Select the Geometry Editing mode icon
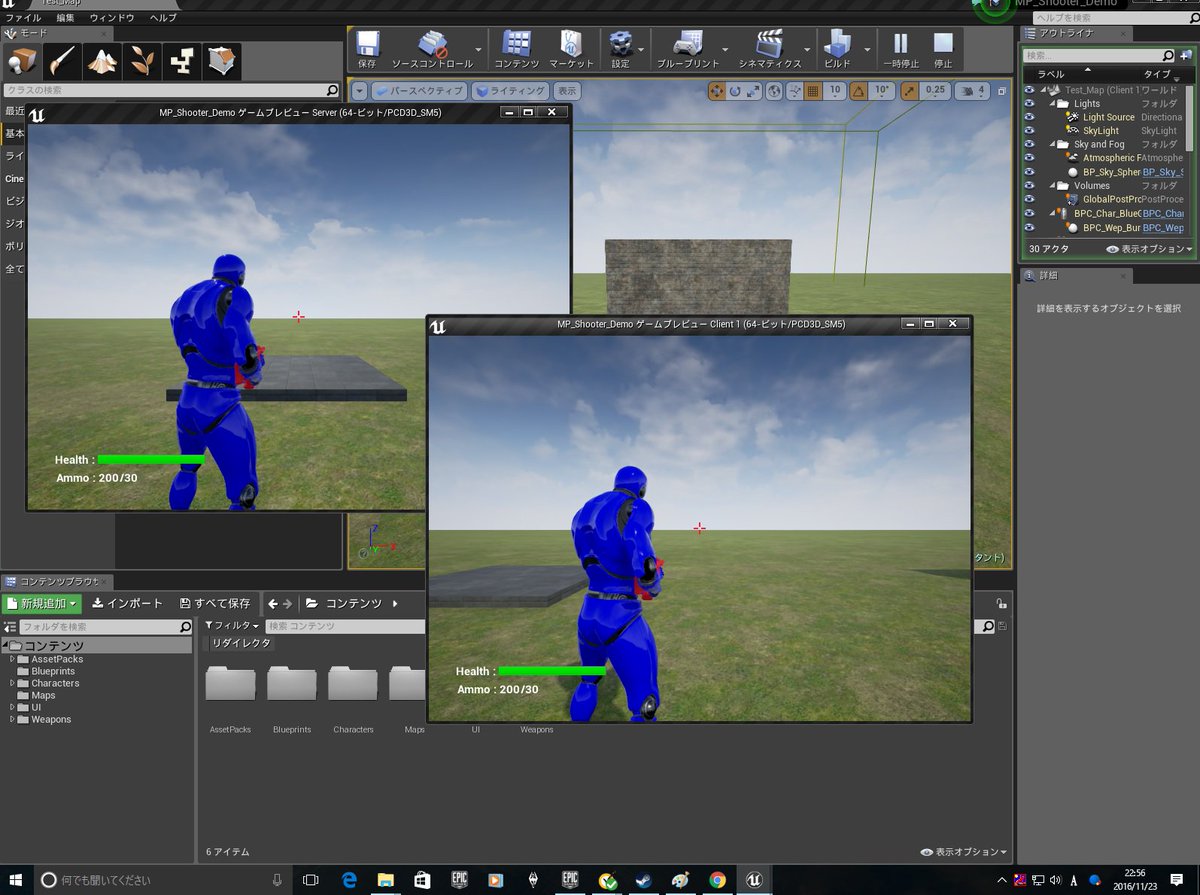The image size is (1200, 895). click(222, 62)
